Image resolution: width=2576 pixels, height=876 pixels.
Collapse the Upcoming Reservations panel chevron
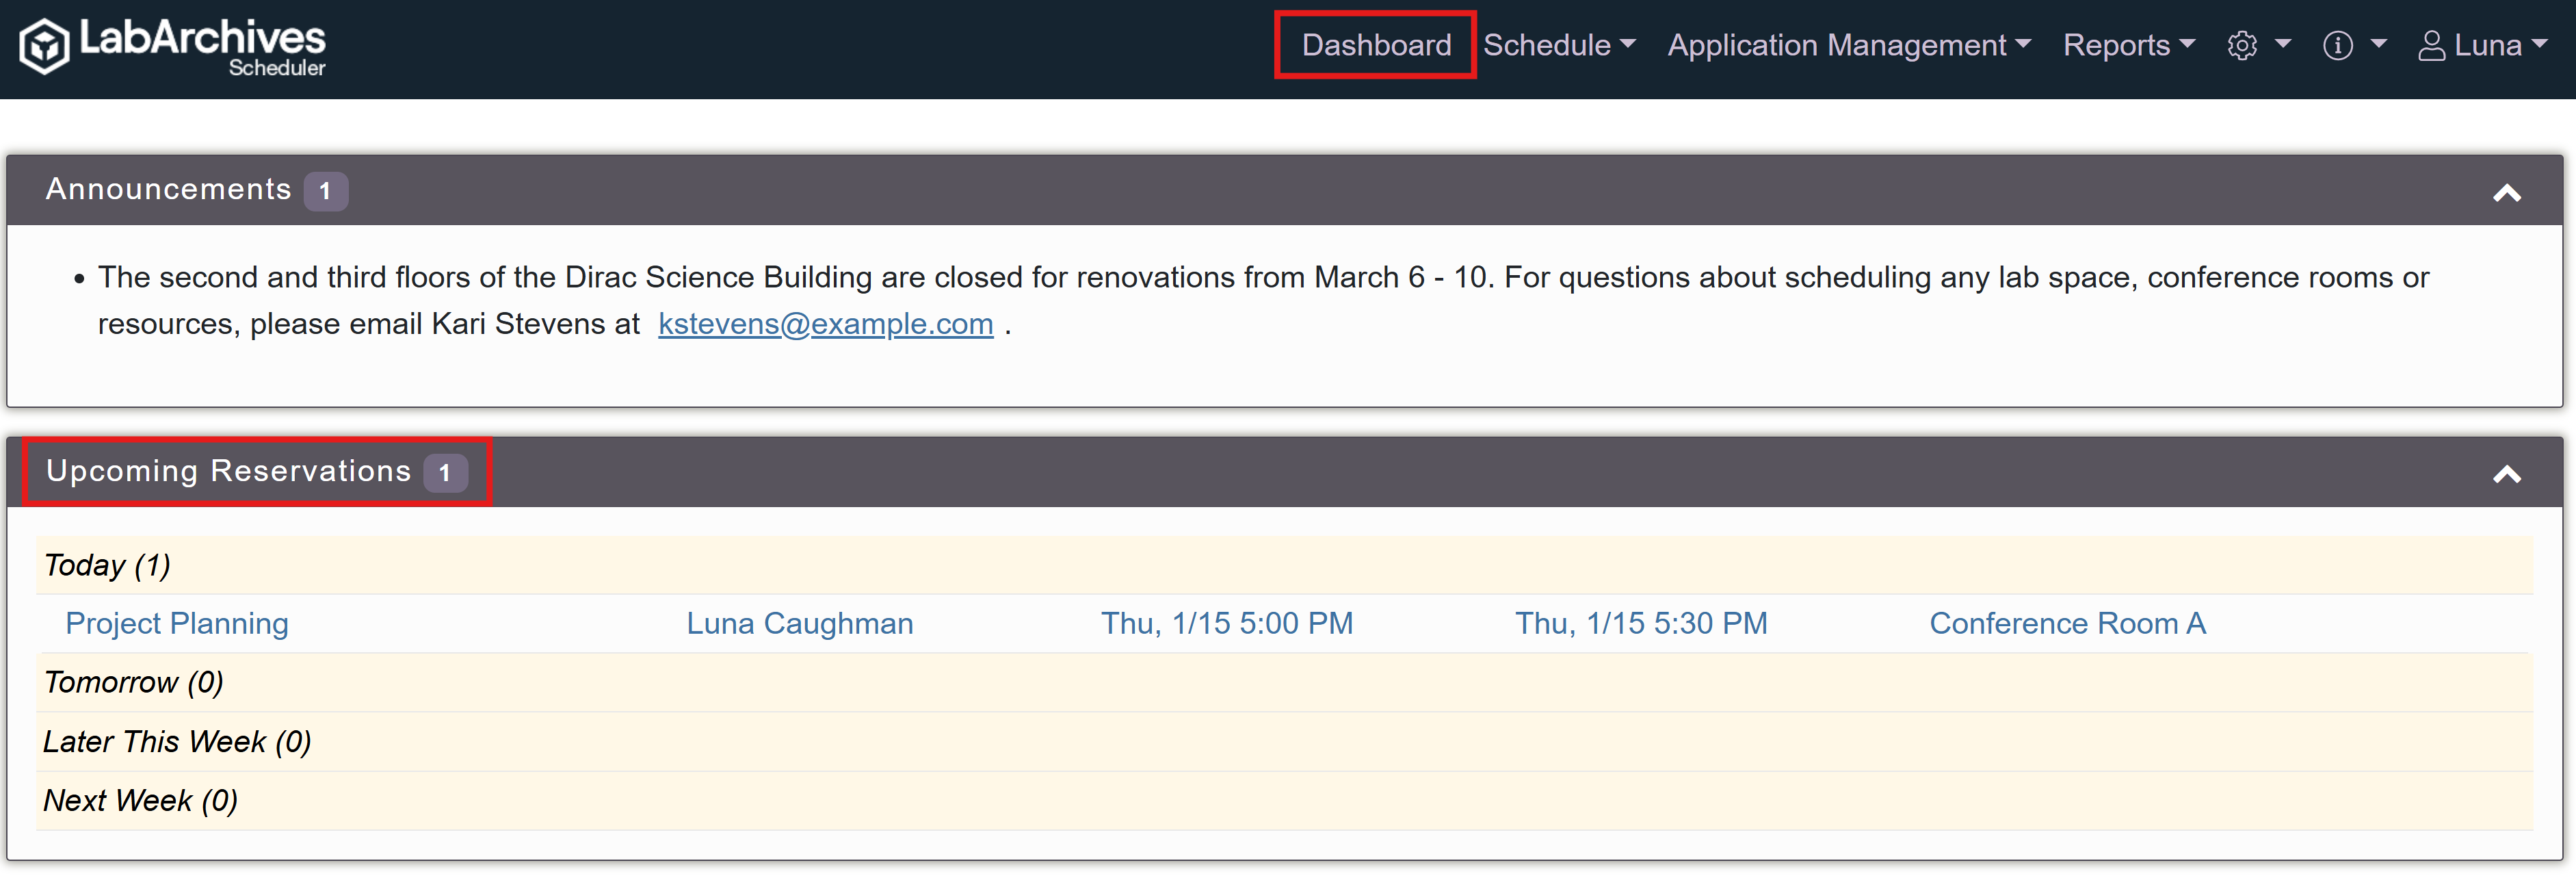[x=2506, y=474]
